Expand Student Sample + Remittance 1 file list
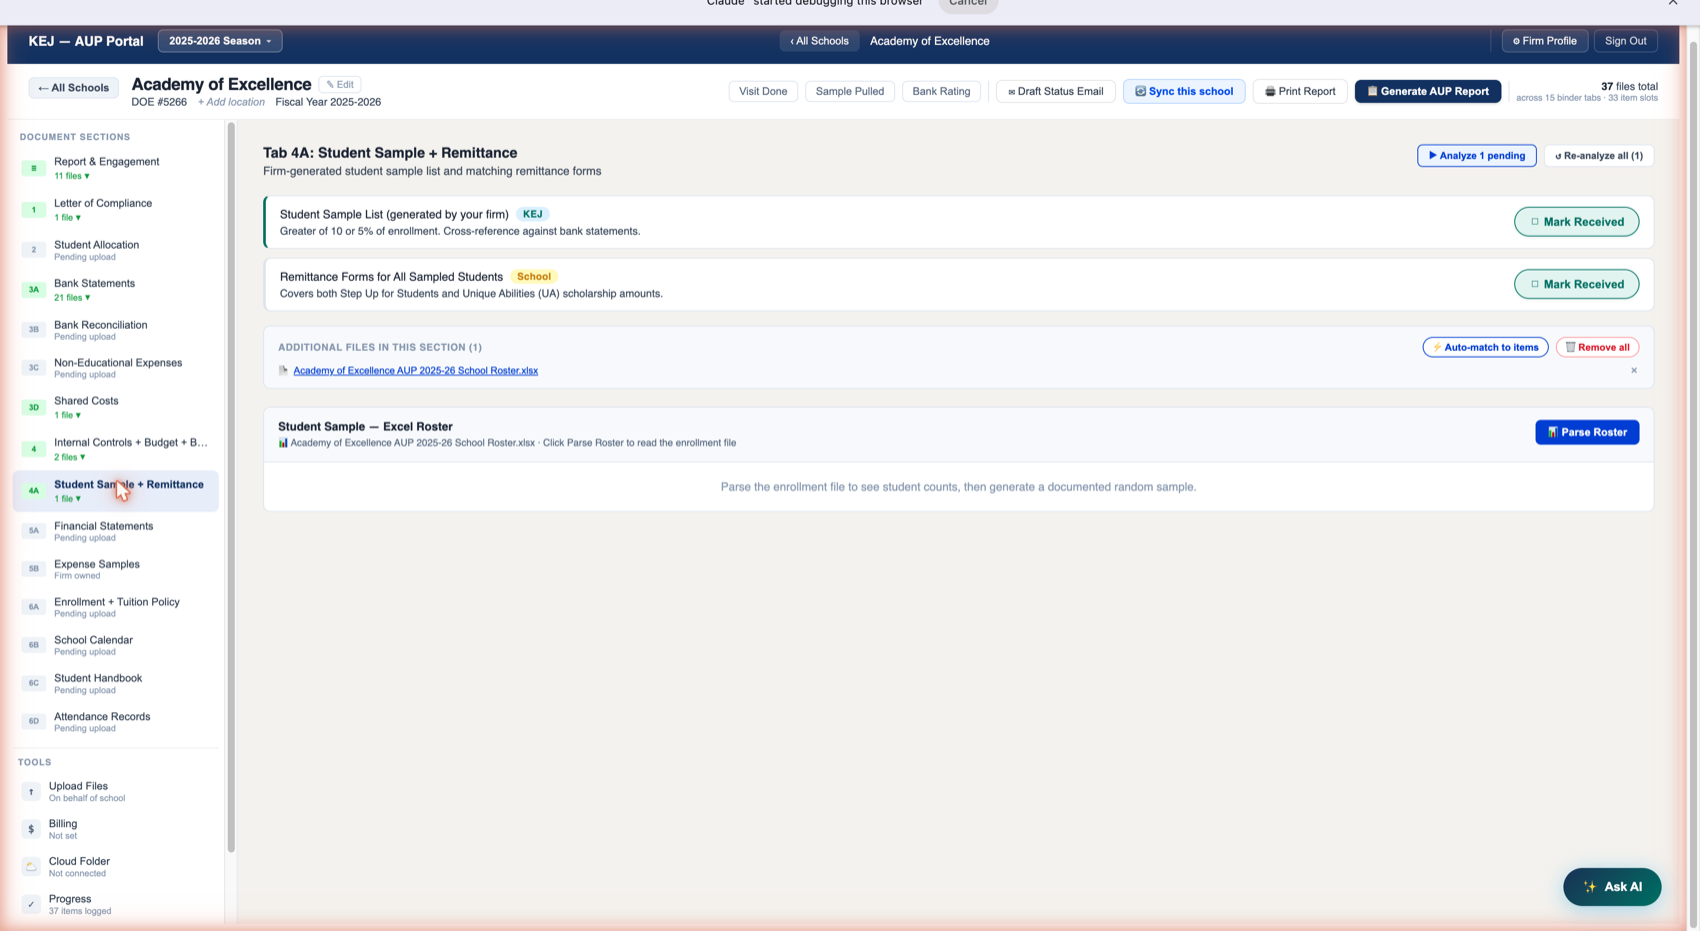1700x931 pixels. click(x=67, y=499)
